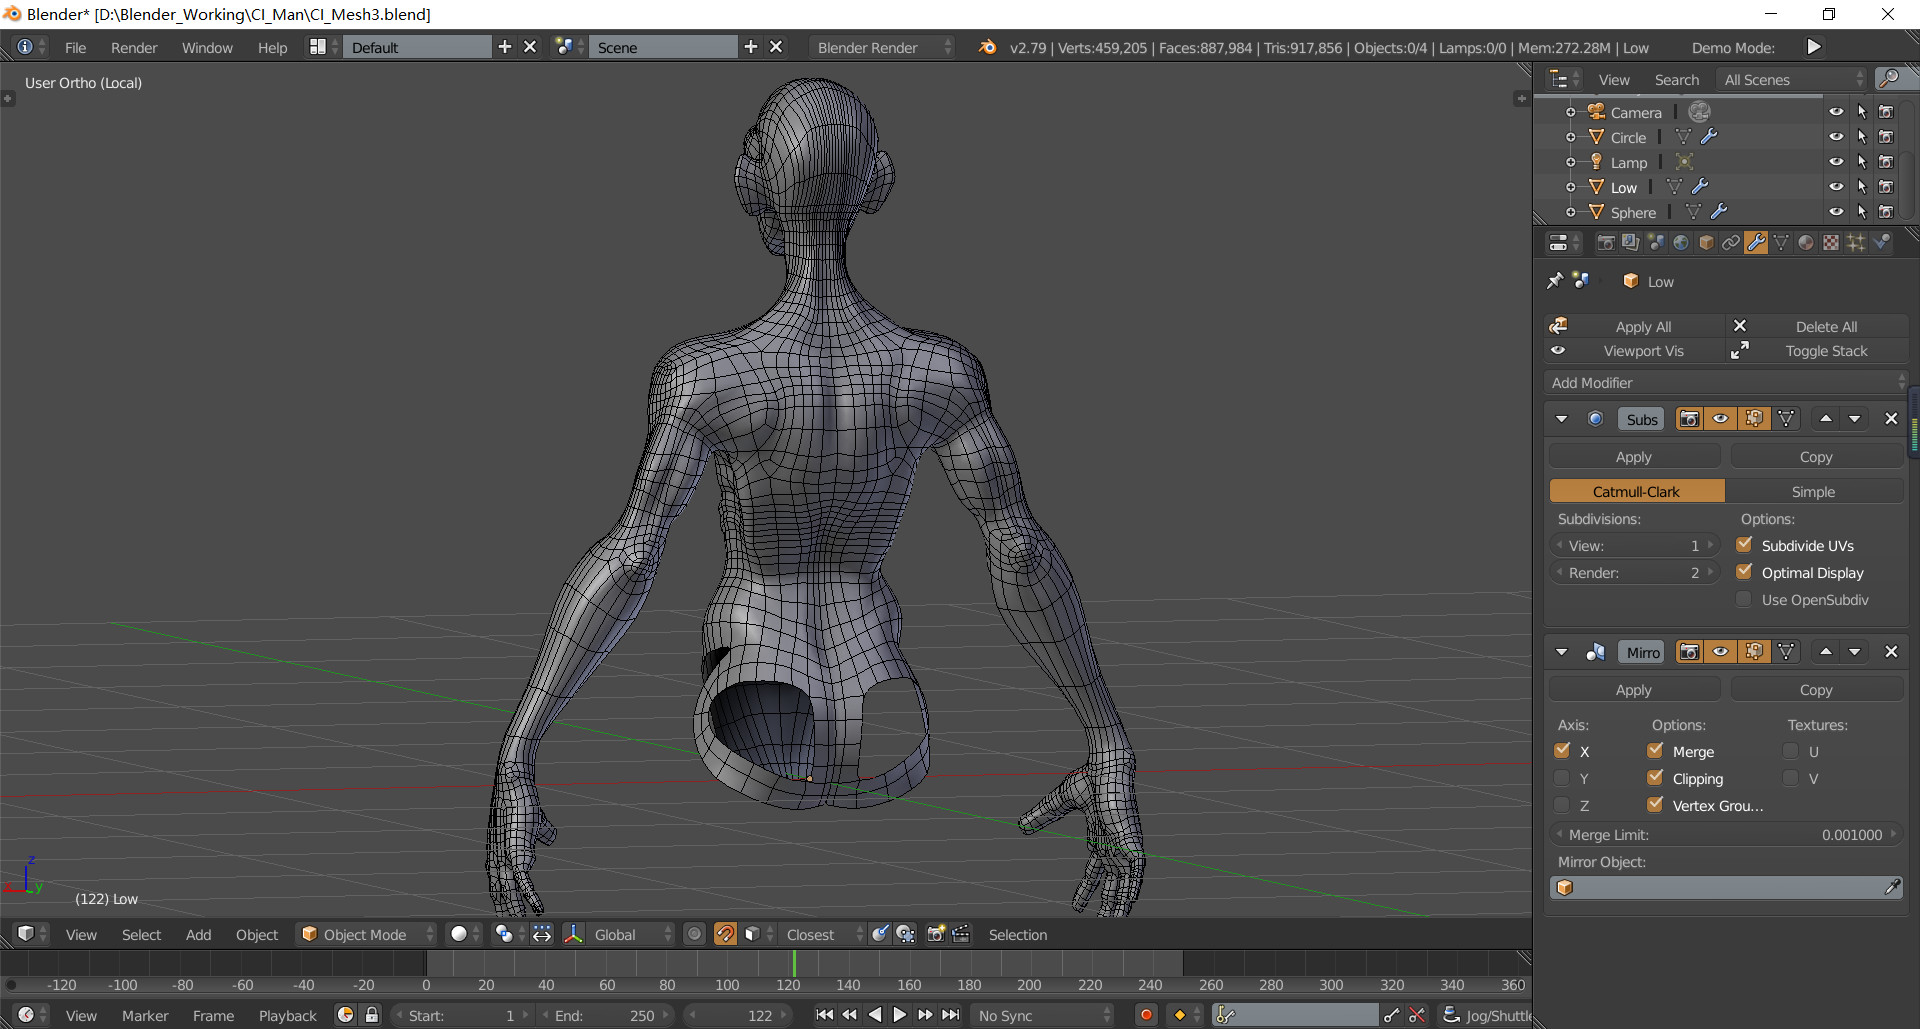Open the Blender Render engine dropdown
This screenshot has height=1029, width=1920.
pos(880,47)
